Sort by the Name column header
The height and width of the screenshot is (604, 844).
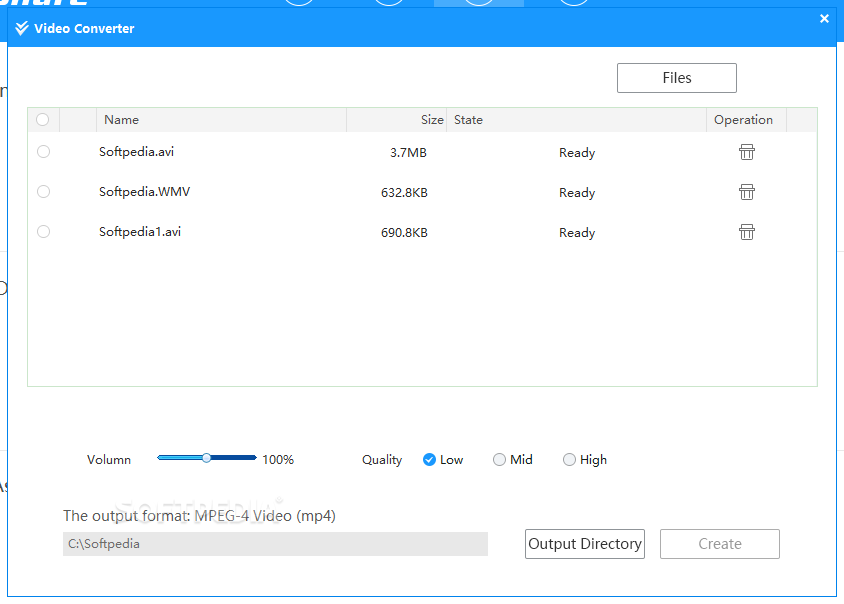[221, 120]
